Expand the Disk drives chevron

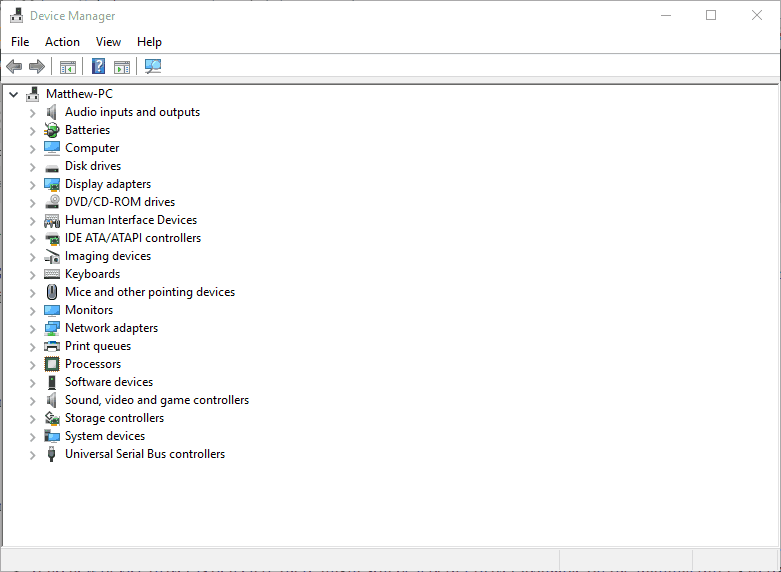[32, 167]
